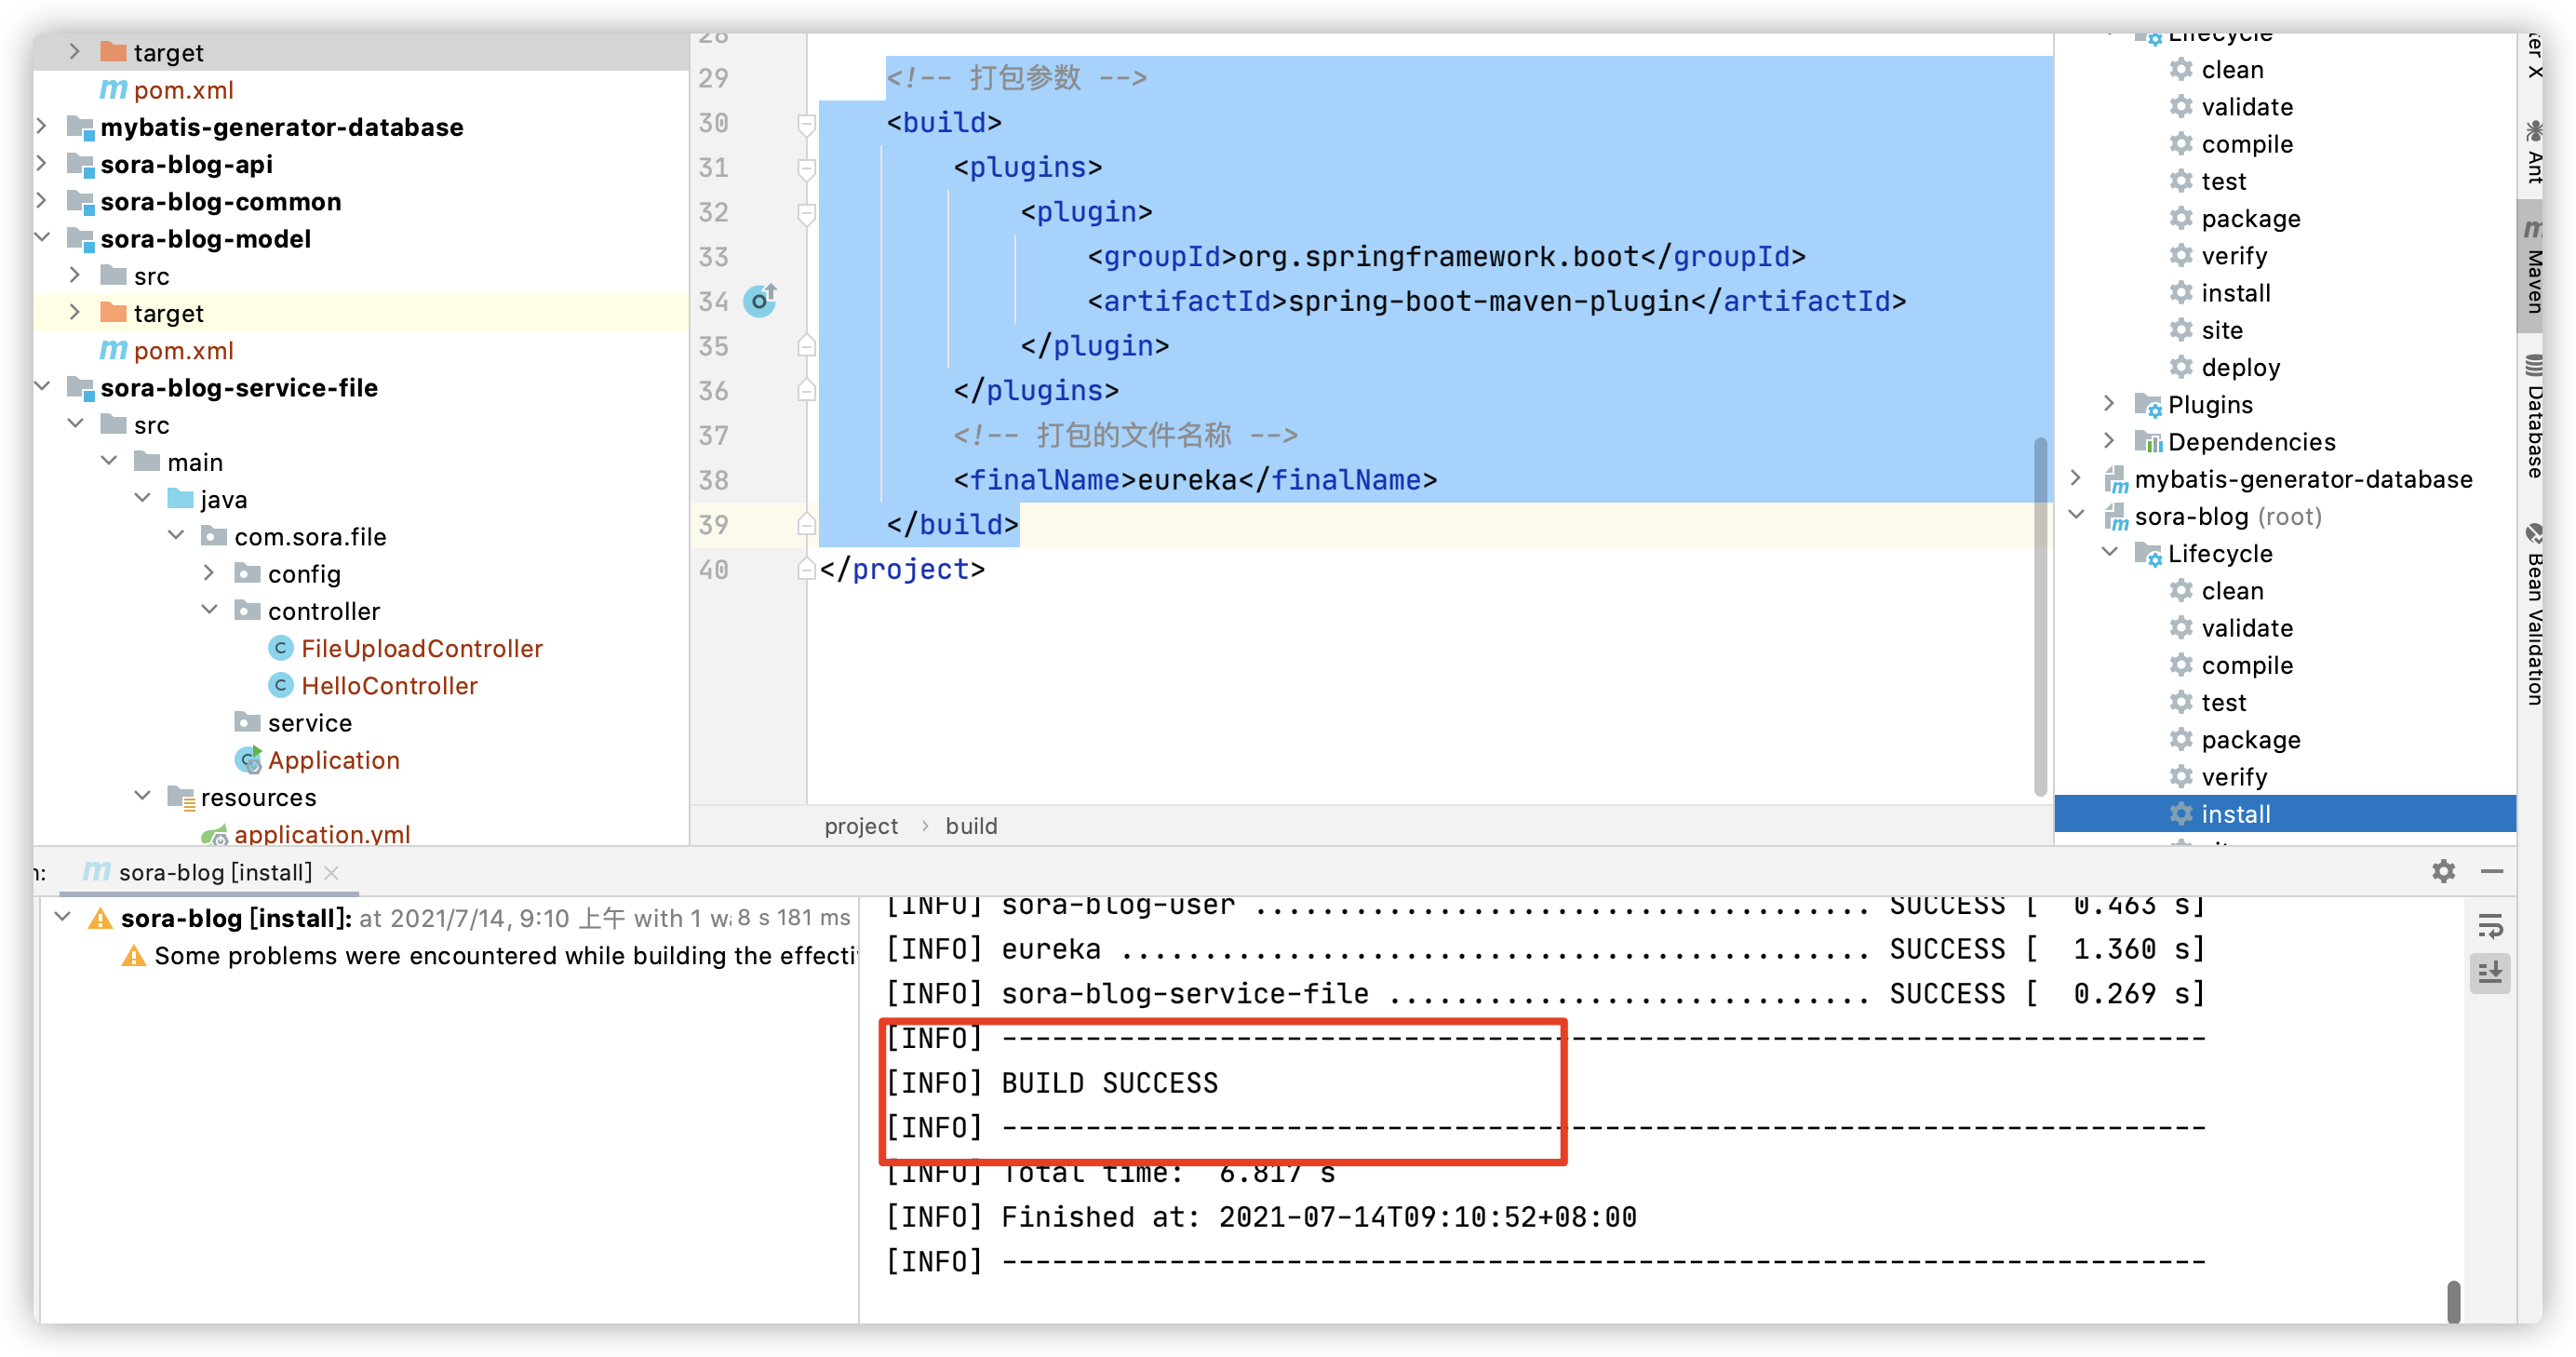This screenshot has width=2576, height=1357.
Task: Run the Maven deploy lifecycle goal
Action: tap(2240, 367)
